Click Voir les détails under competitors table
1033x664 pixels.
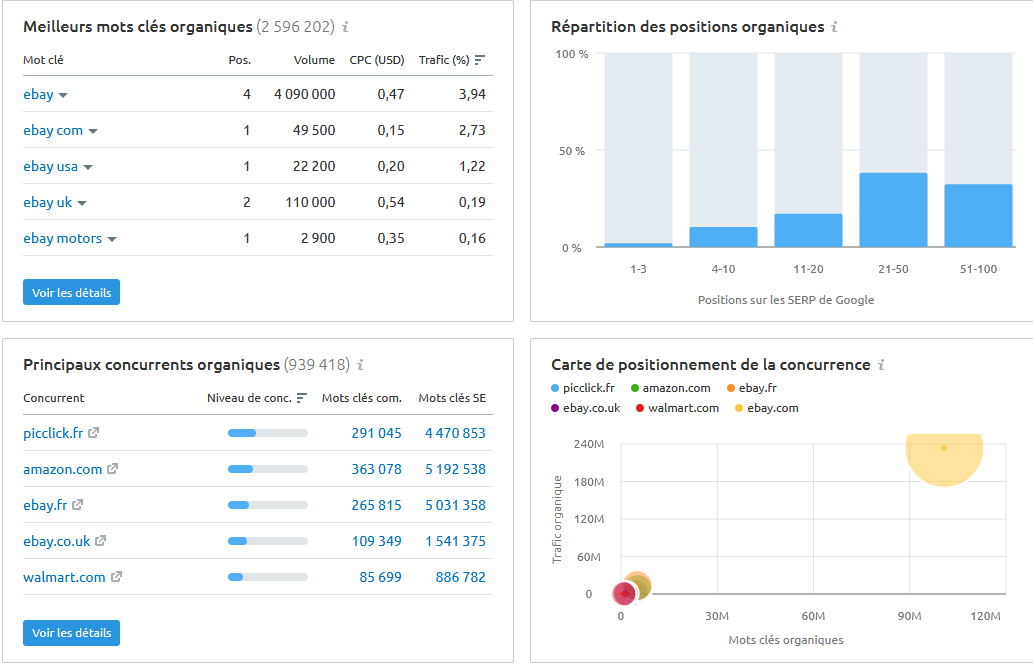point(71,633)
